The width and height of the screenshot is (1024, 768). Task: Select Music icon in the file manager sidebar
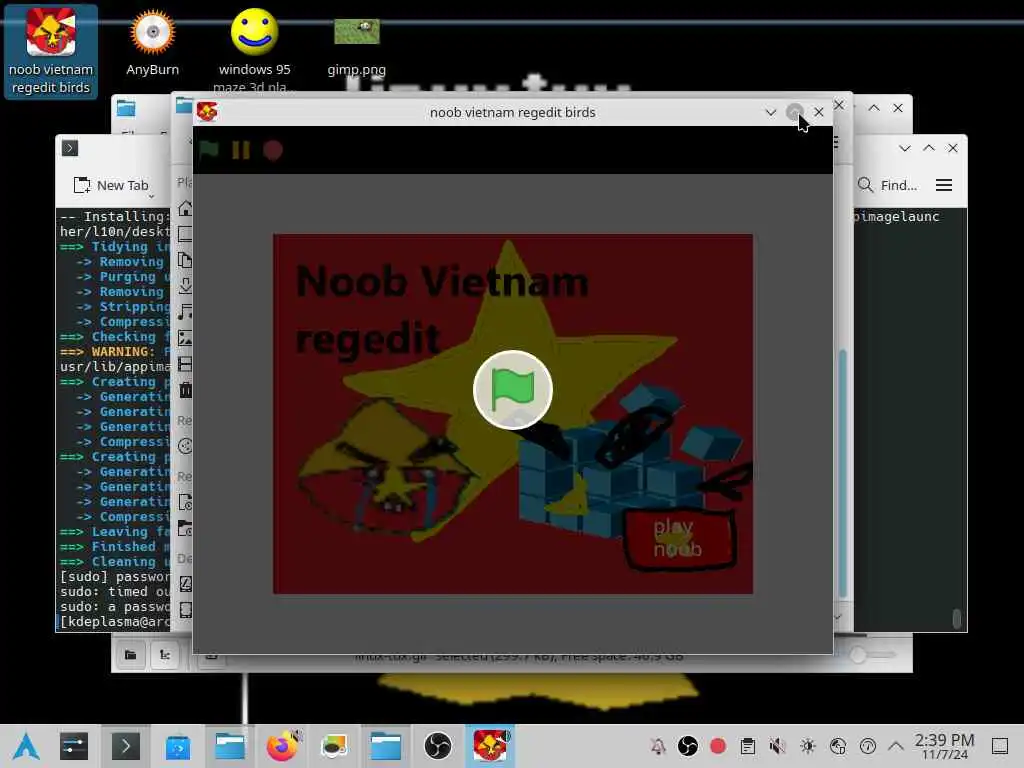pos(185,312)
